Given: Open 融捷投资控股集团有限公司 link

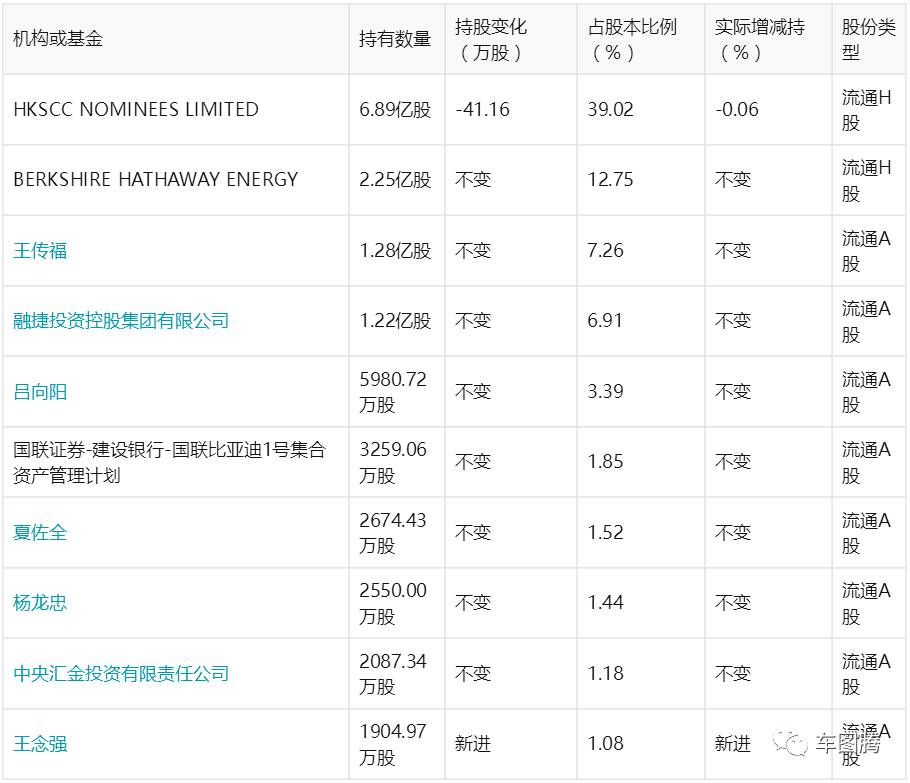Looking at the screenshot, I should coord(121,321).
